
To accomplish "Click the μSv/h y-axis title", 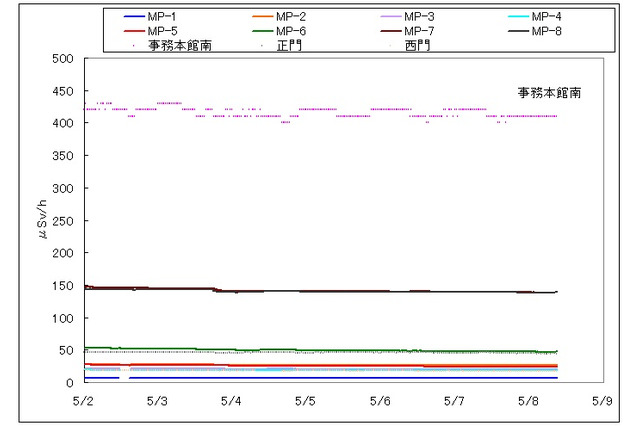I will (42, 219).
